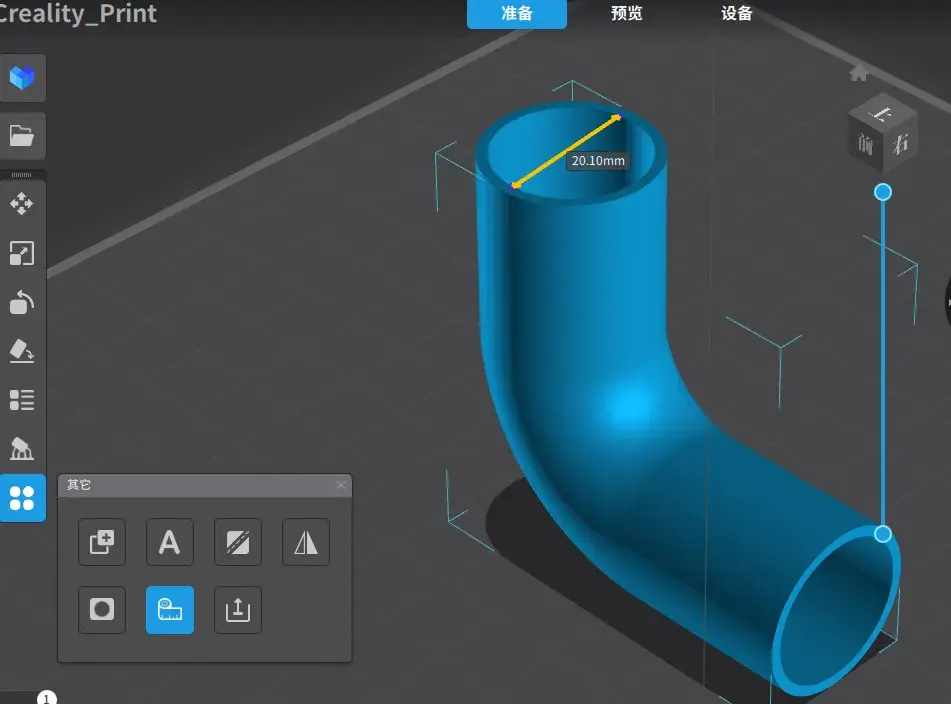Viewport: 951px width, 704px height.
Task: Click the export/upload icon in 其它 panel
Action: pyautogui.click(x=238, y=610)
